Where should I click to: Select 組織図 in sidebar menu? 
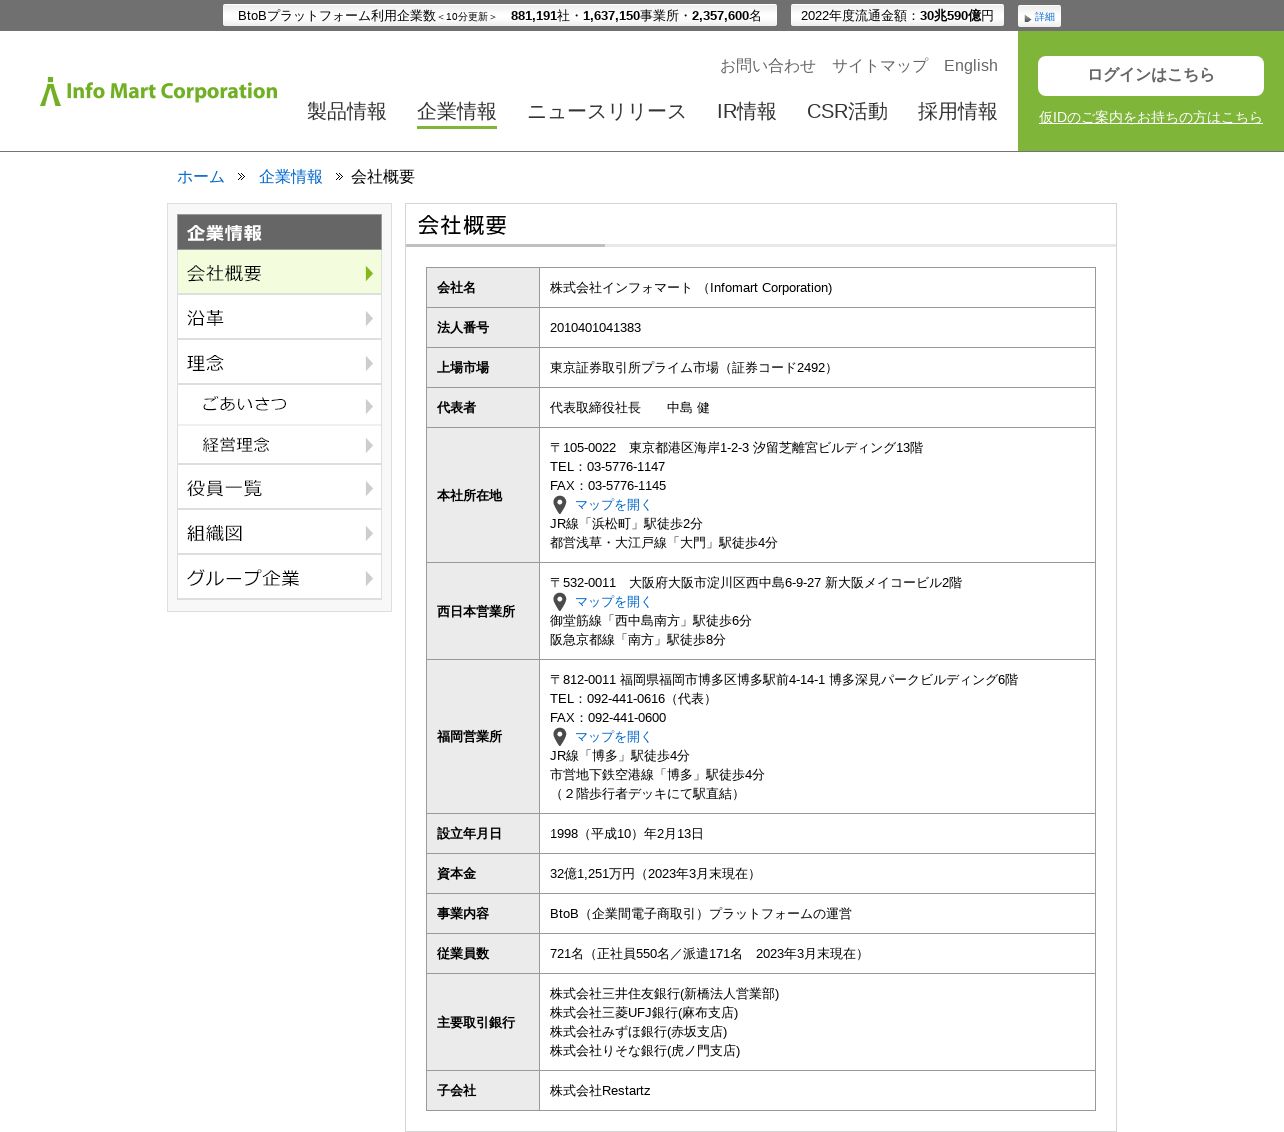click(x=279, y=533)
